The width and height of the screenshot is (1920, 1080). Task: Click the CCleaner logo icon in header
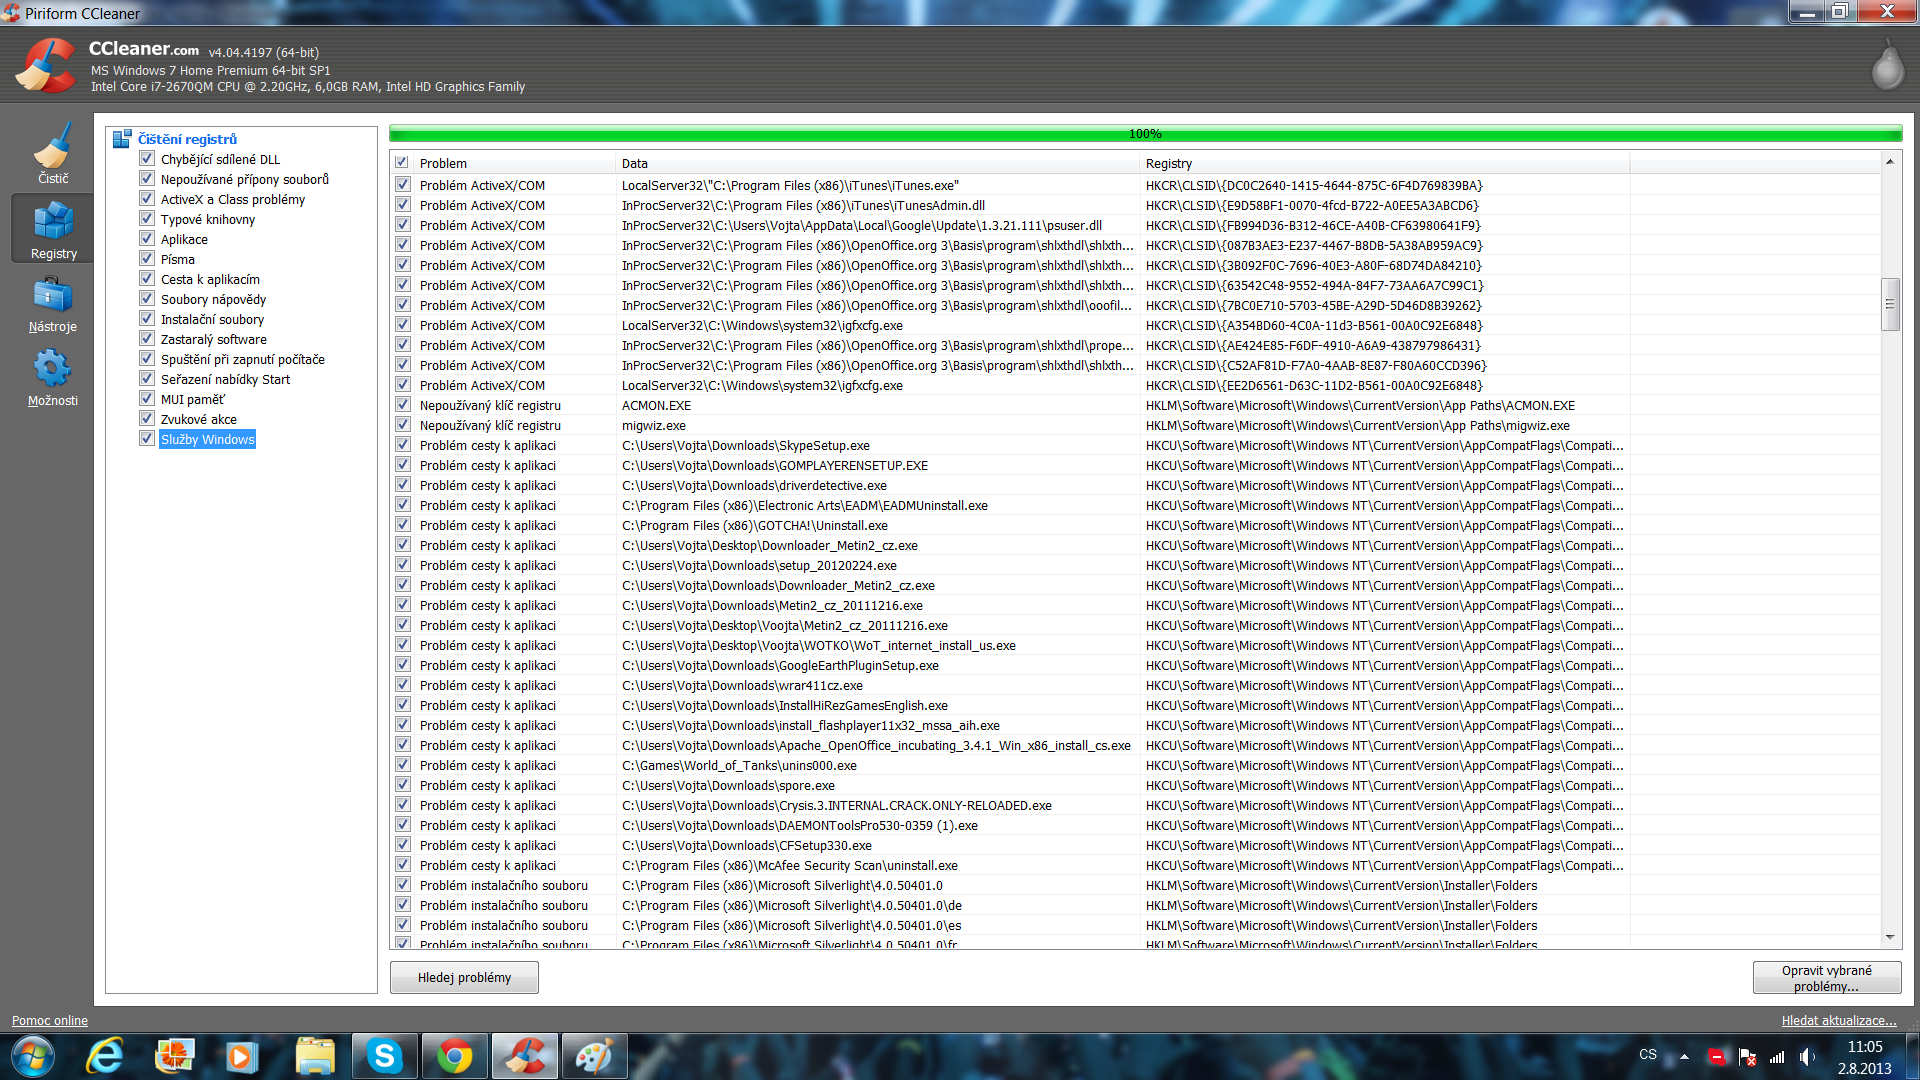click(45, 66)
